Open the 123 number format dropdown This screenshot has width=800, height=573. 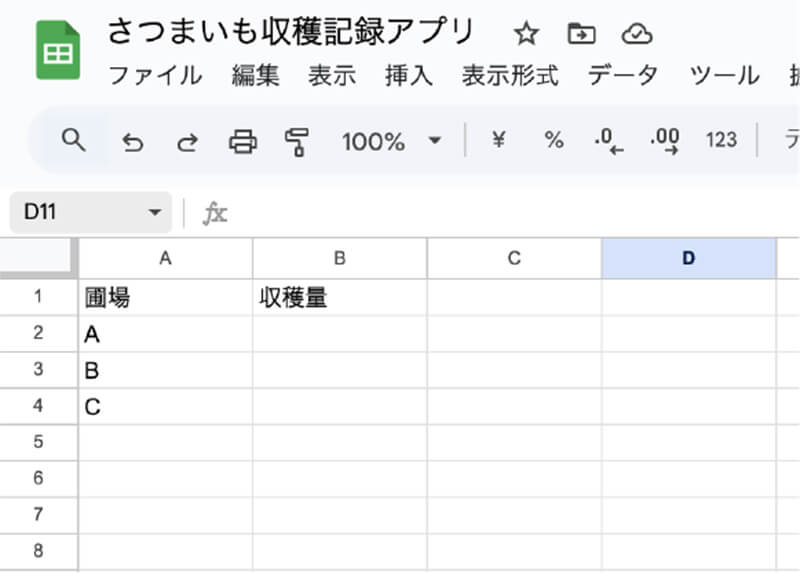(721, 141)
